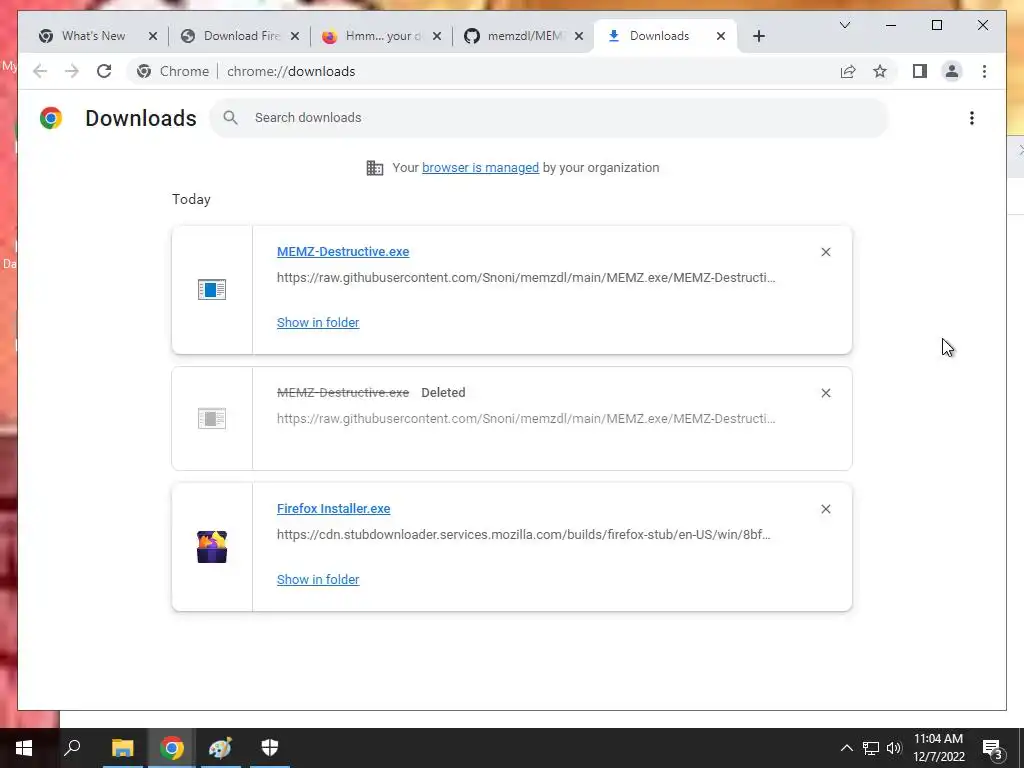Viewport: 1024px width, 768px height.
Task: Open the MEMZ-Destructive.exe download link
Action: point(343,251)
